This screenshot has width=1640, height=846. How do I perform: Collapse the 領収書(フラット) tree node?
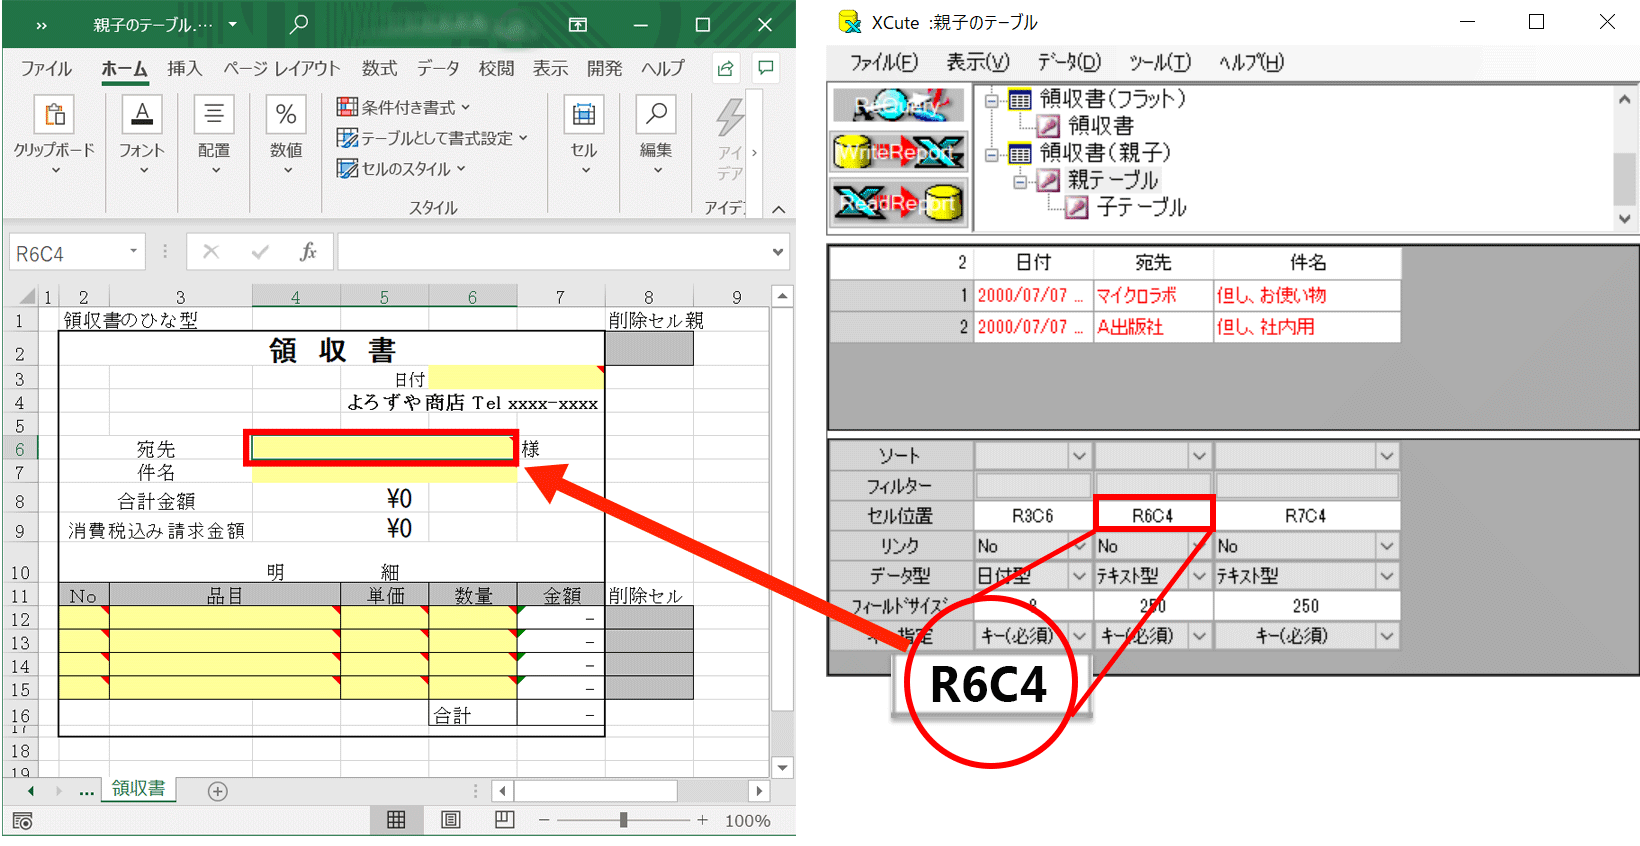[x=992, y=99]
